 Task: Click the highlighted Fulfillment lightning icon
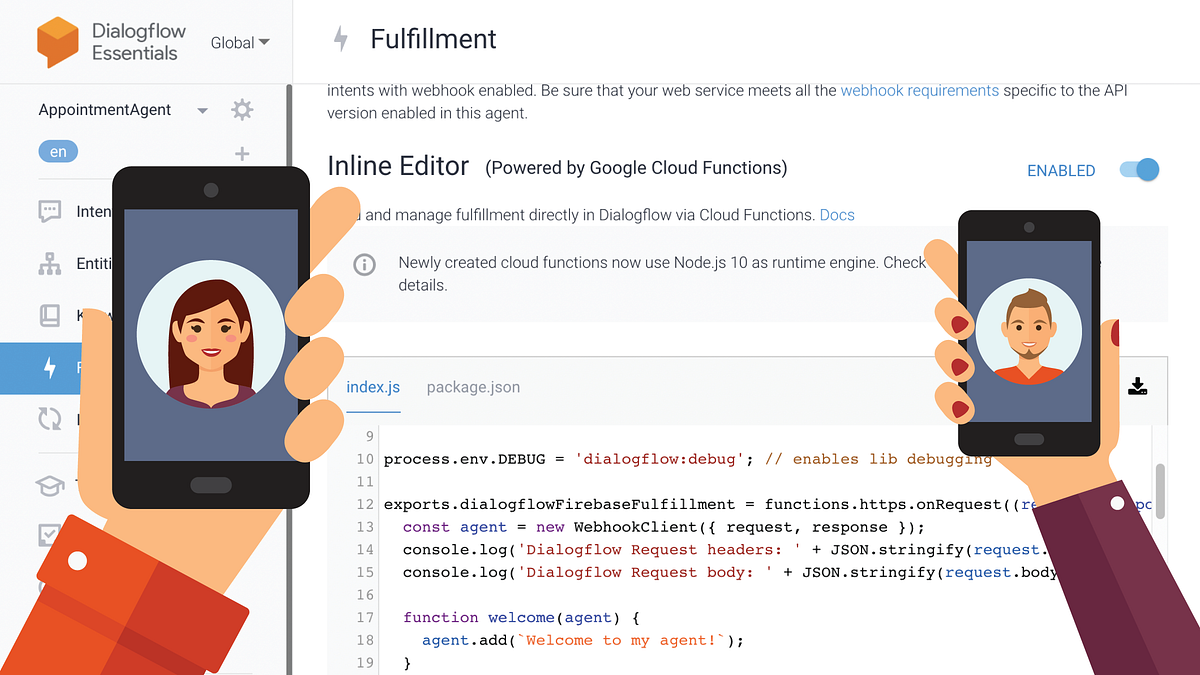[x=49, y=368]
